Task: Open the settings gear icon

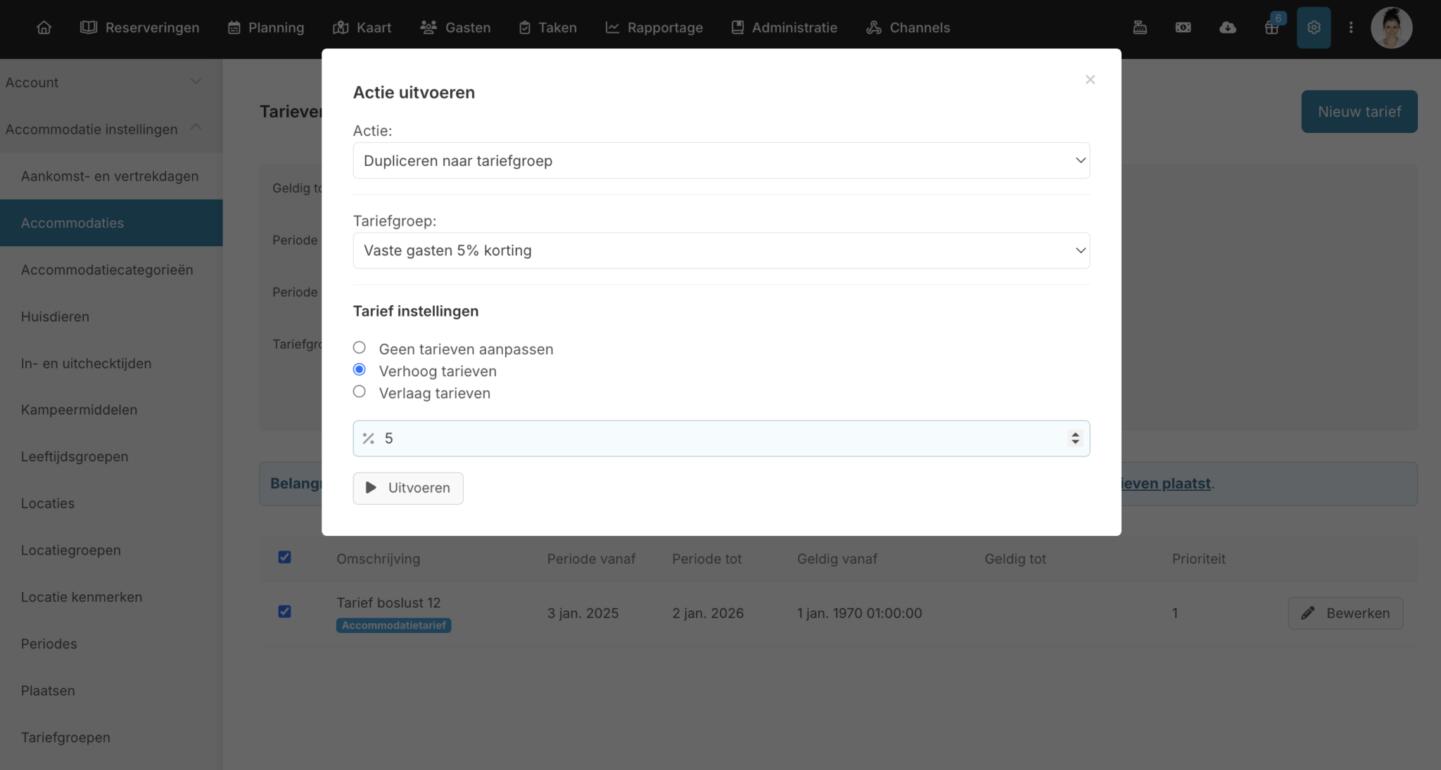Action: (x=1313, y=28)
